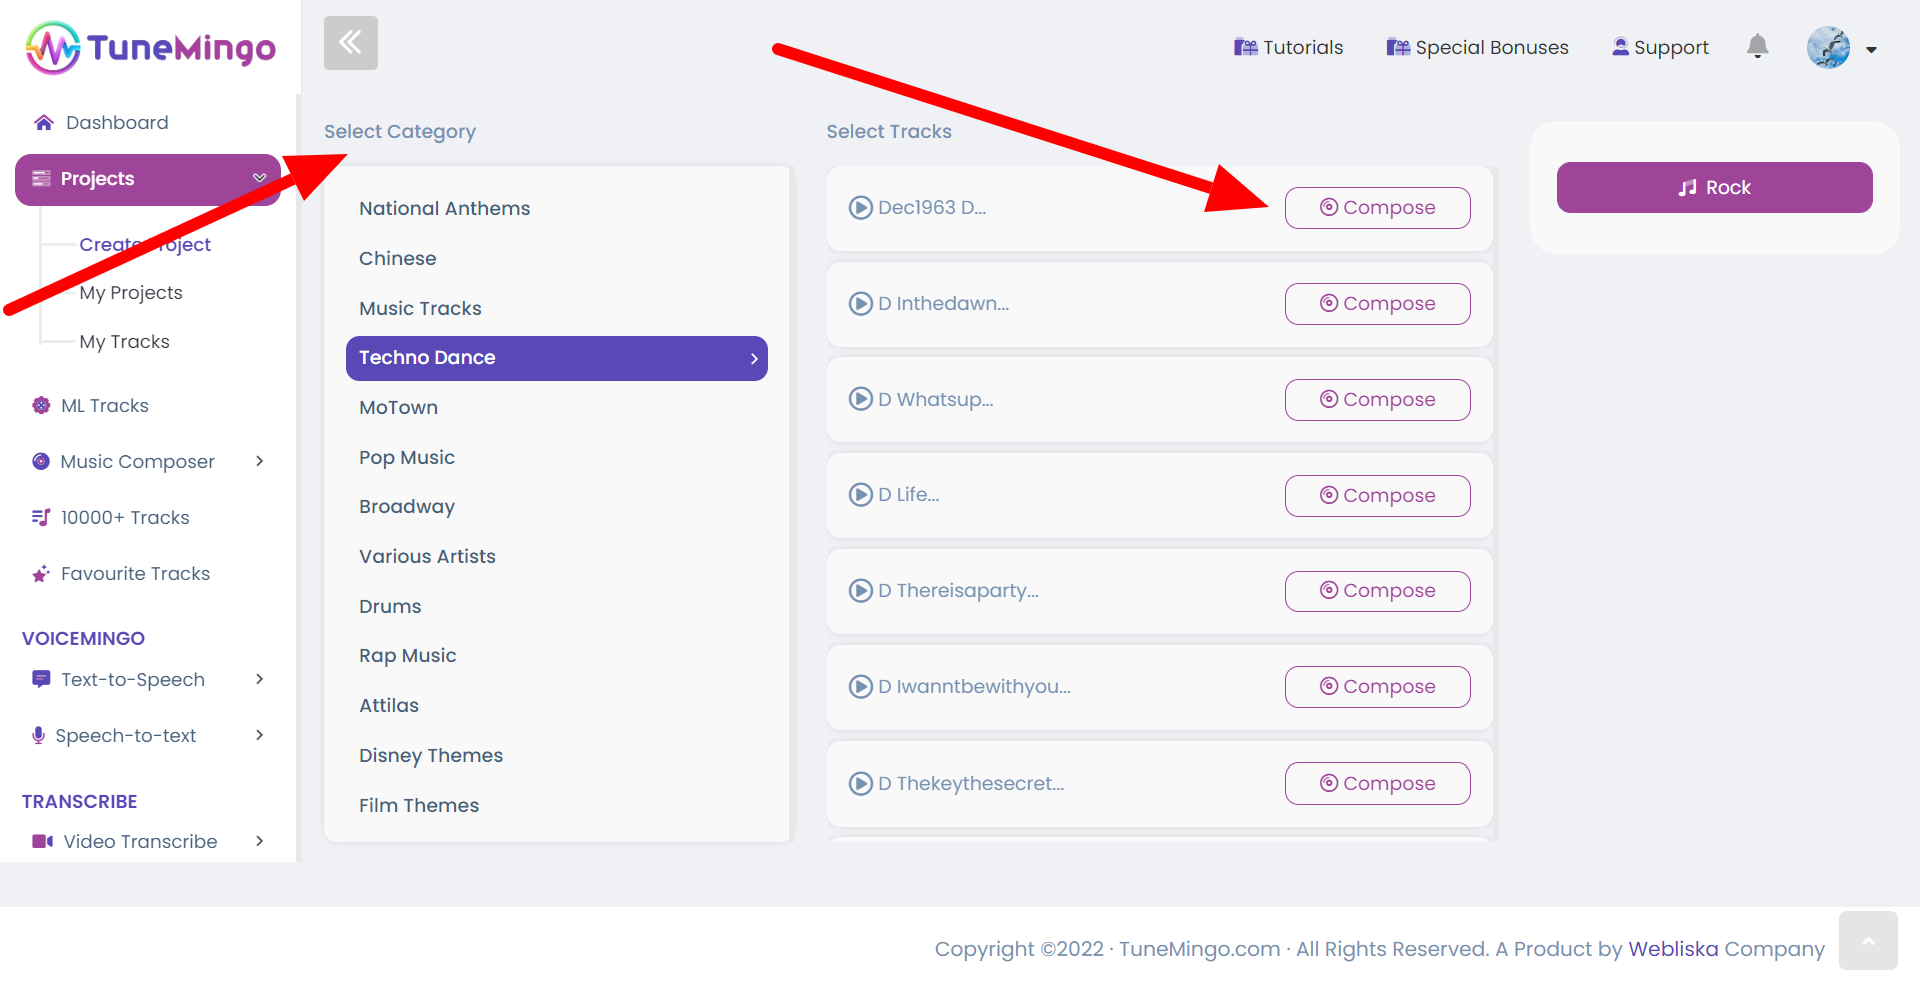The height and width of the screenshot is (992, 1920).
Task: Open the Tutorials page
Action: click(1288, 47)
